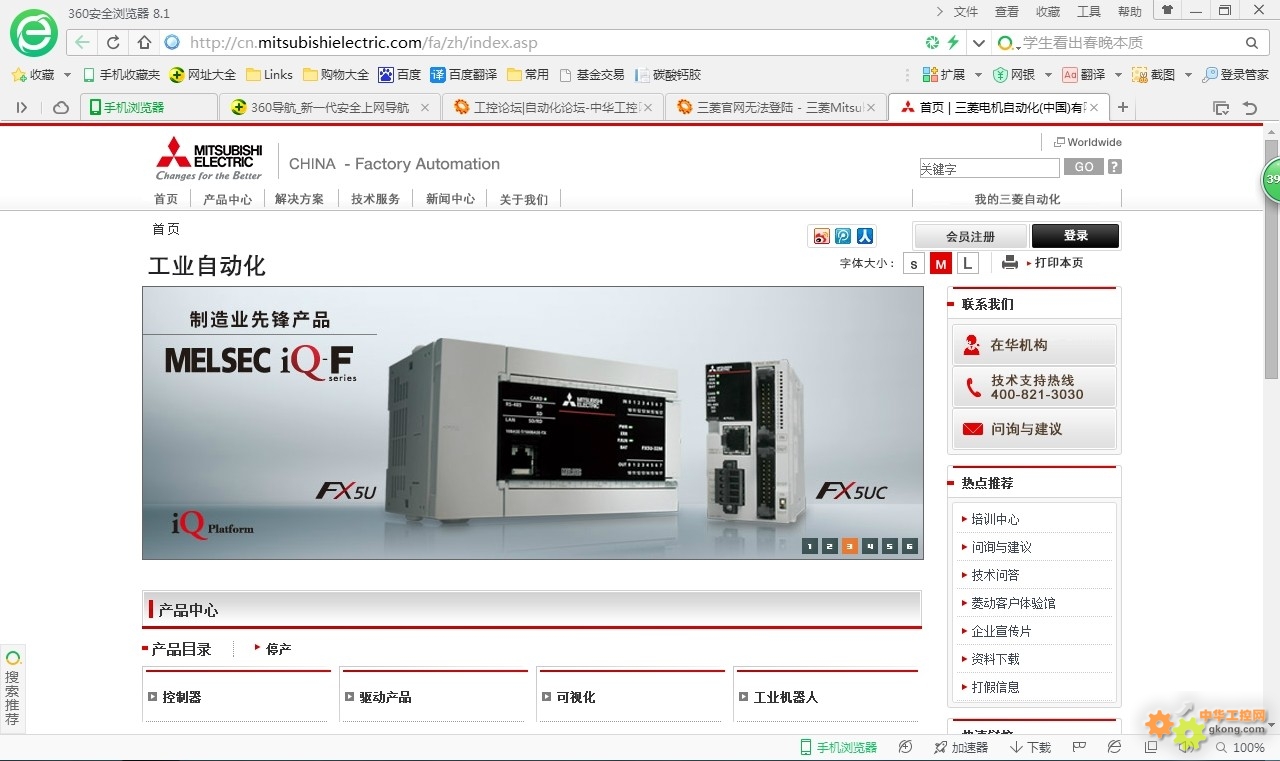Viewport: 1280px width, 761px height.
Task: Open a new tab with plus button
Action: click(1123, 107)
